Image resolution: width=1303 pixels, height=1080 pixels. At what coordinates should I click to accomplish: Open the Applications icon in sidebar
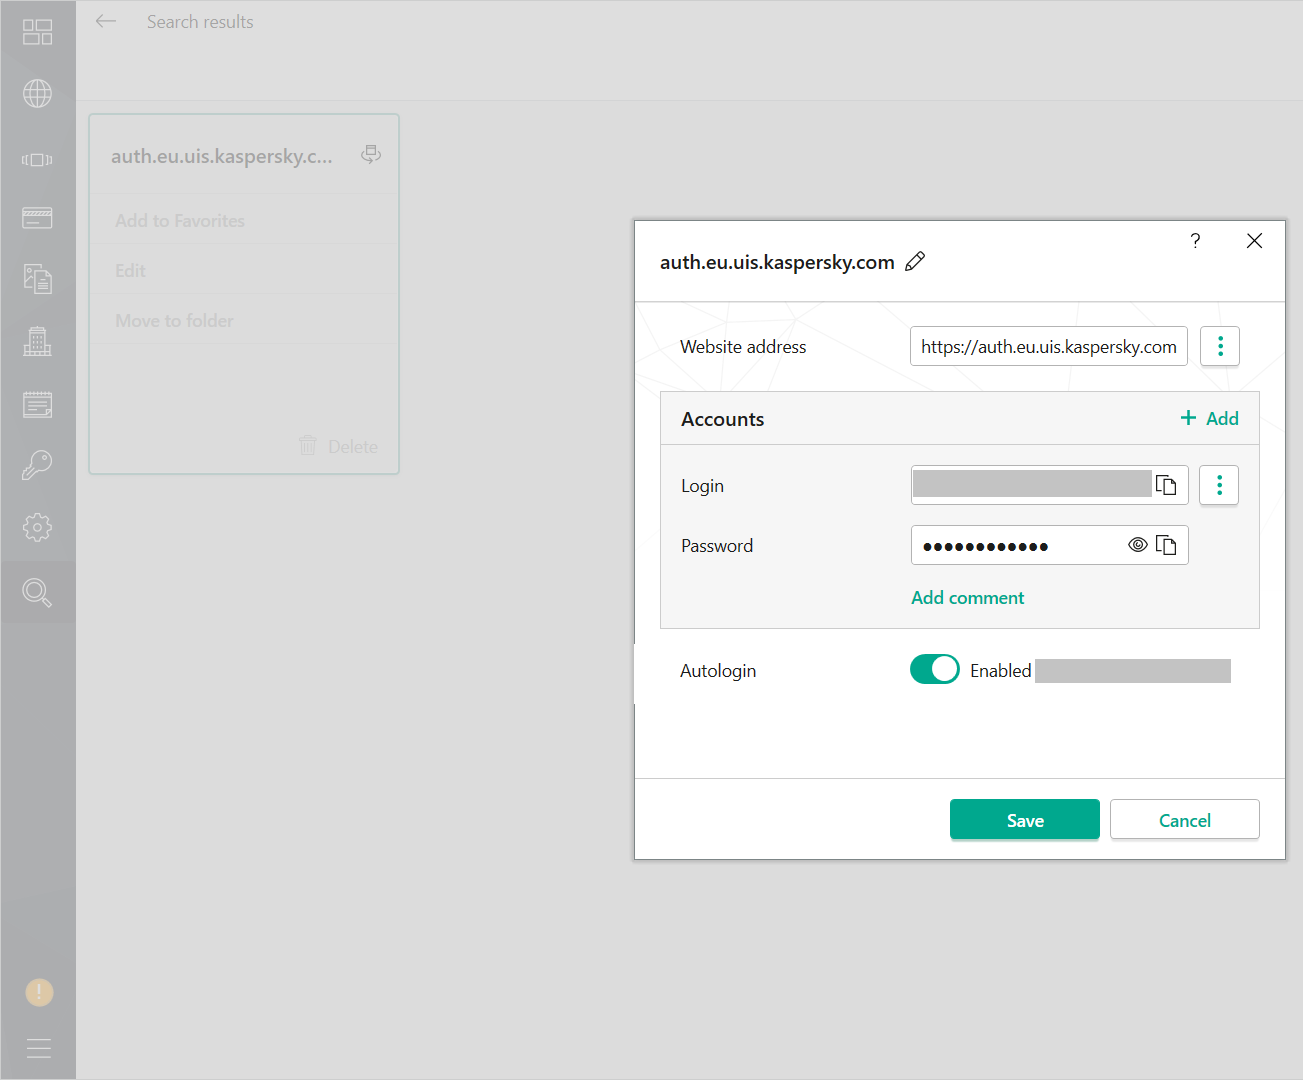pos(37,160)
